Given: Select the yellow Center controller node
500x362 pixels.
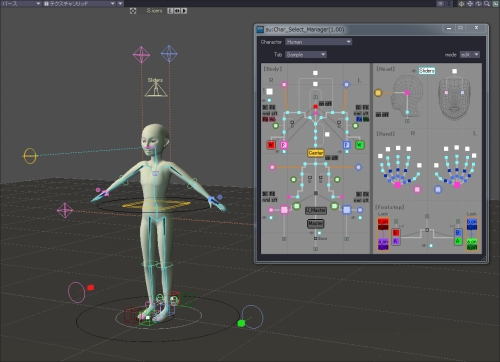Looking at the screenshot, I should [316, 153].
